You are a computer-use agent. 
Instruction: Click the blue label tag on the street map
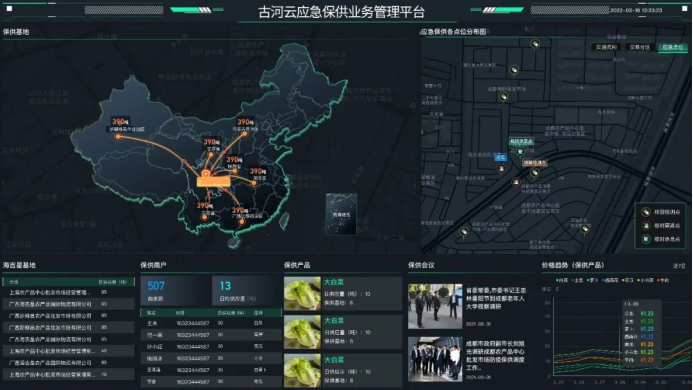point(501,157)
